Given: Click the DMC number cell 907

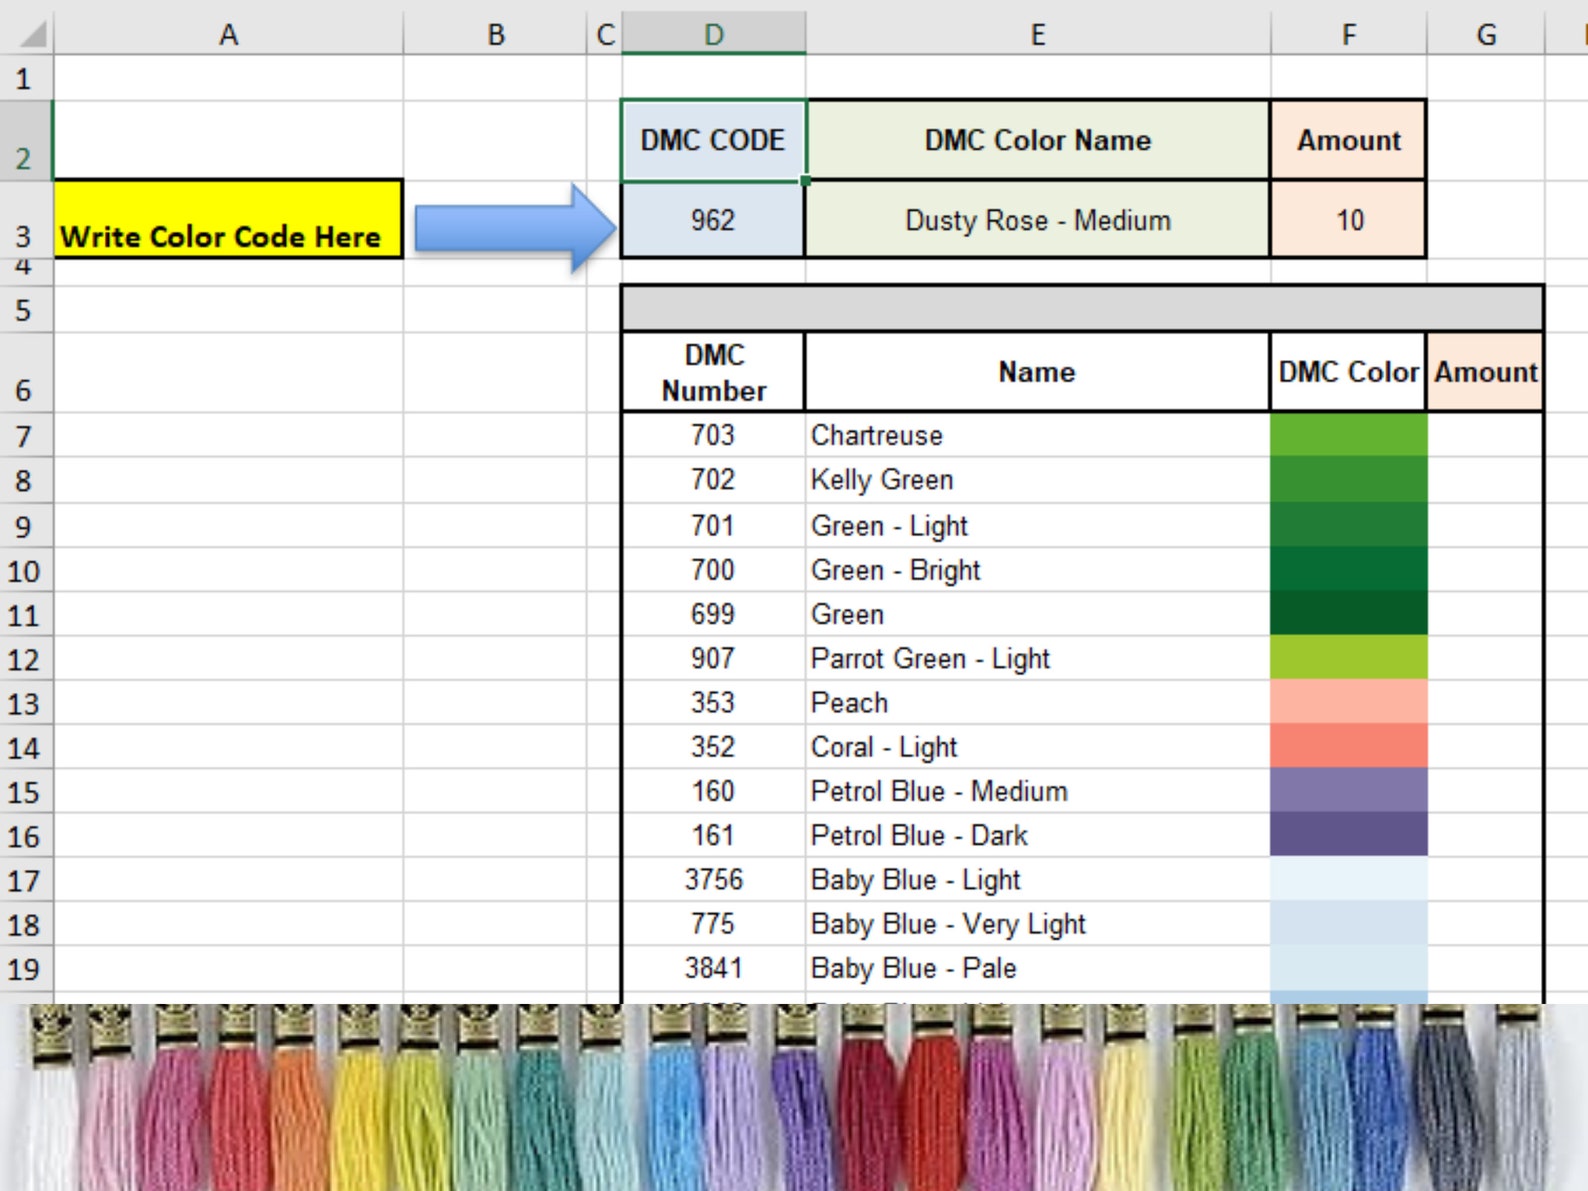Looking at the screenshot, I should (713, 658).
